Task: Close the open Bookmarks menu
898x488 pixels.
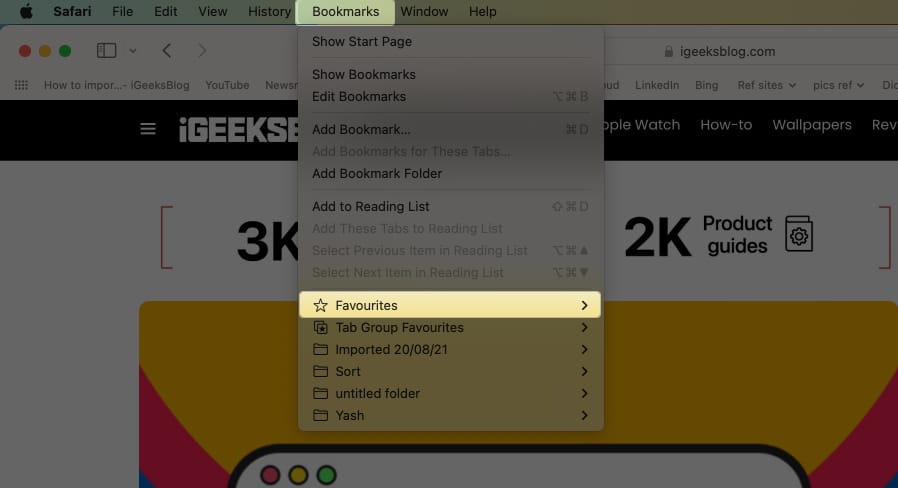Action: click(345, 11)
